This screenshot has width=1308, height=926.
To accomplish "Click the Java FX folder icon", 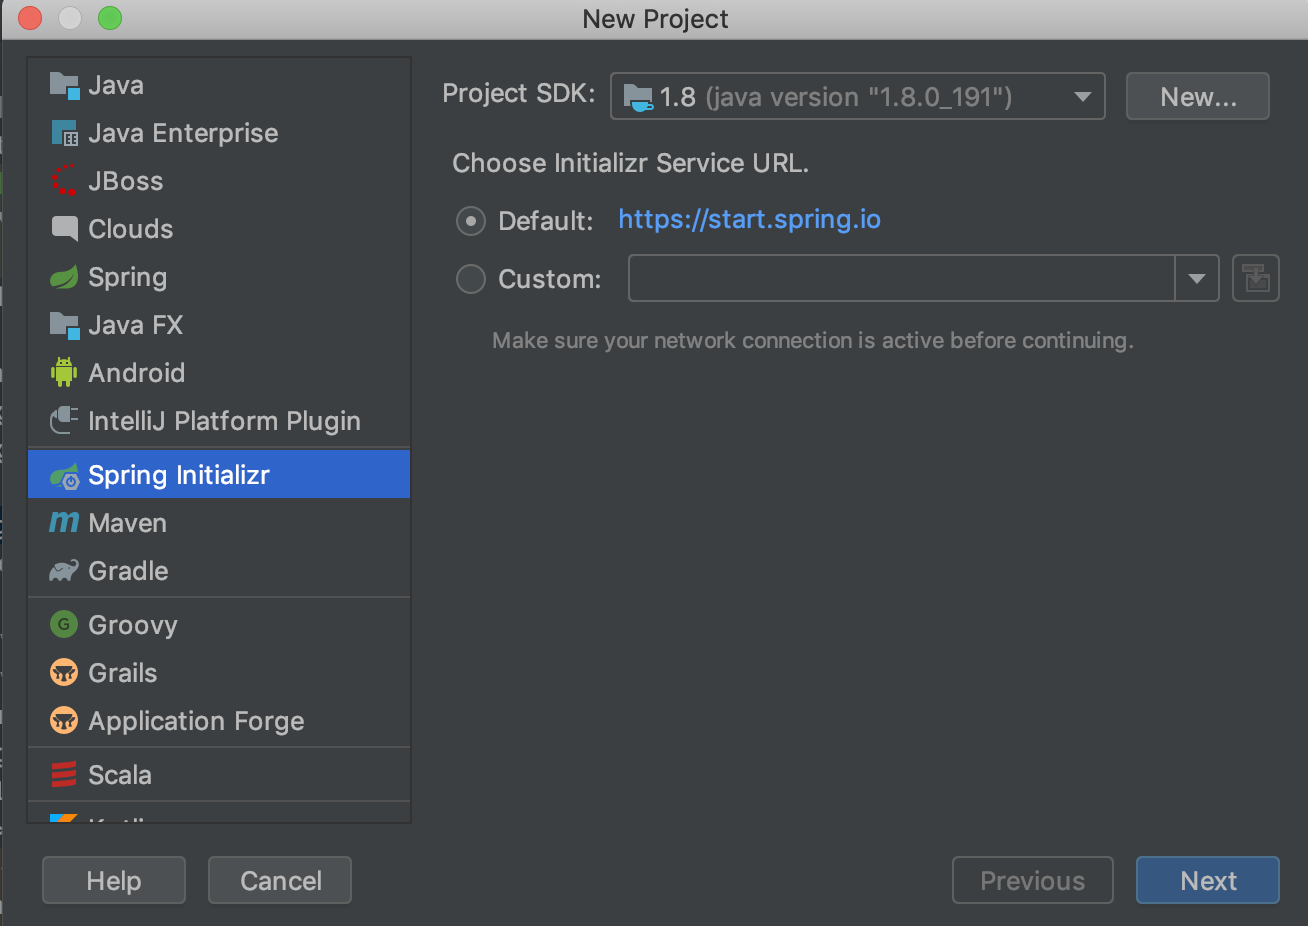I will (x=64, y=325).
